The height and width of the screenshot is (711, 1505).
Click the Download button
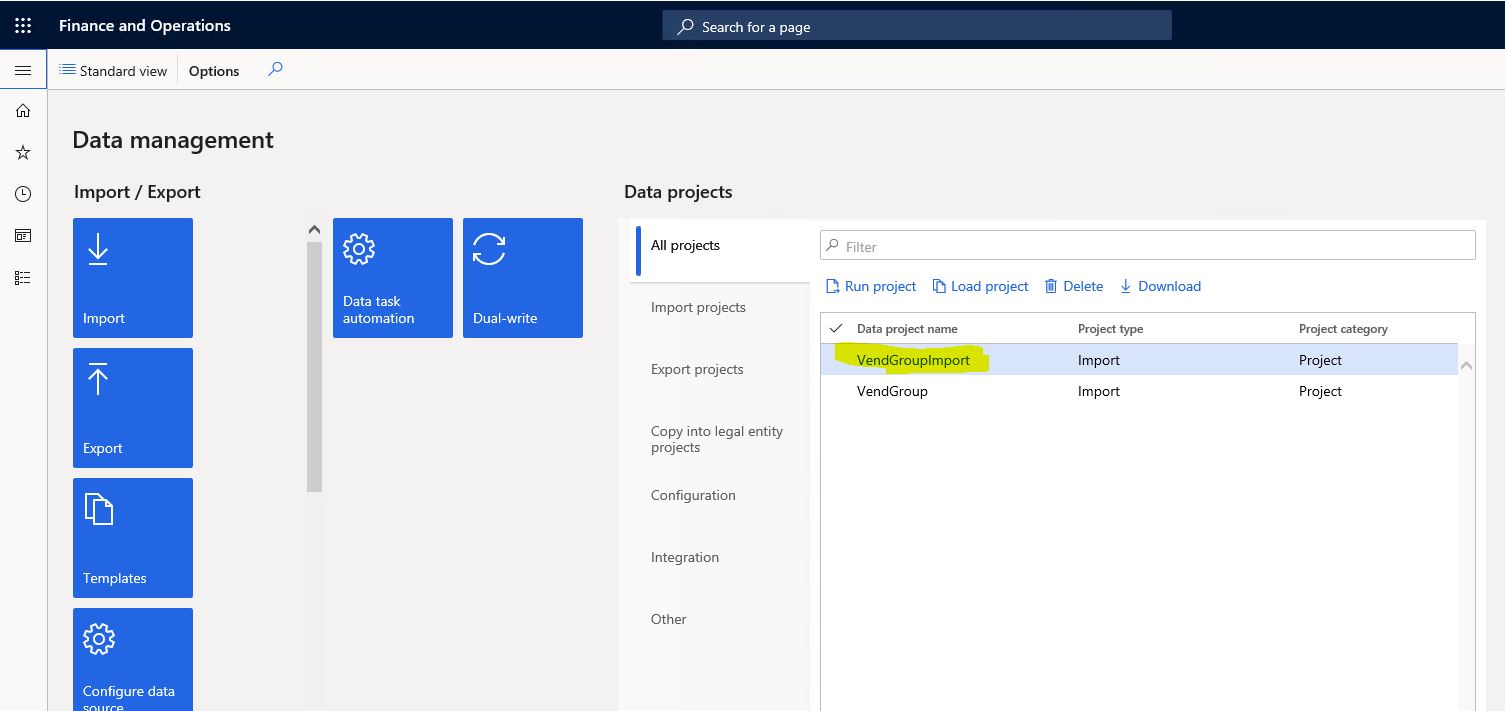(1160, 286)
